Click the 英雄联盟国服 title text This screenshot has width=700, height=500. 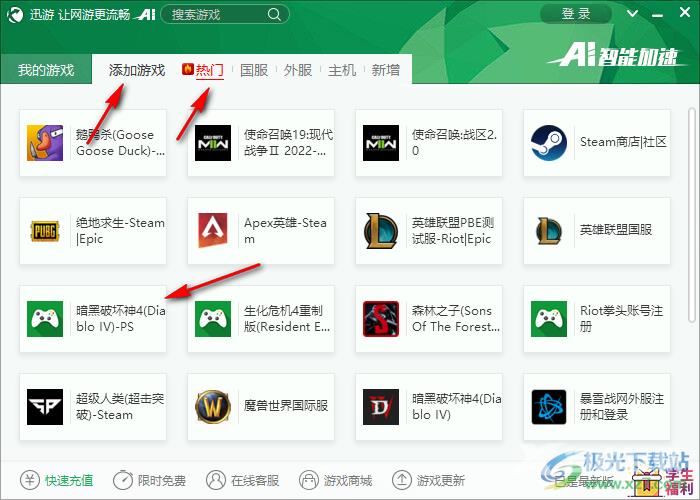click(x=616, y=230)
